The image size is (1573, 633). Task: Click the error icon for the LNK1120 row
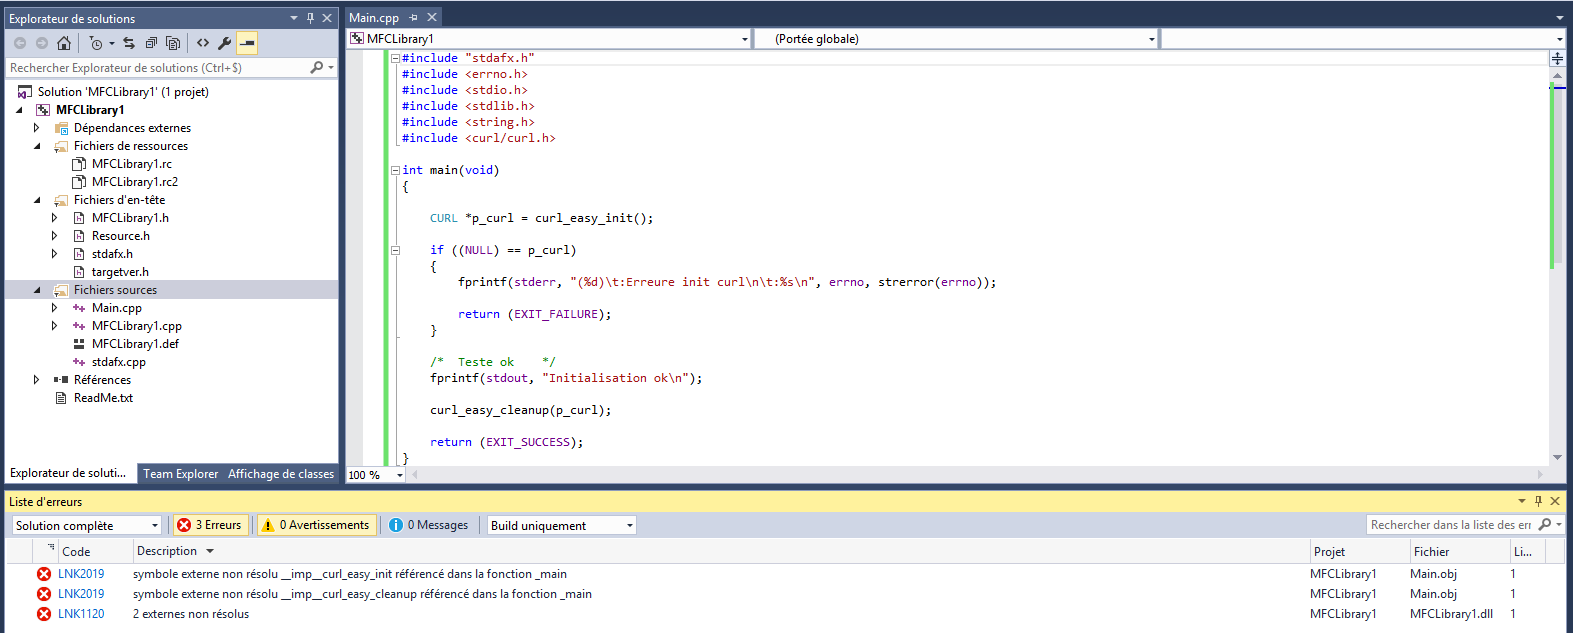44,614
